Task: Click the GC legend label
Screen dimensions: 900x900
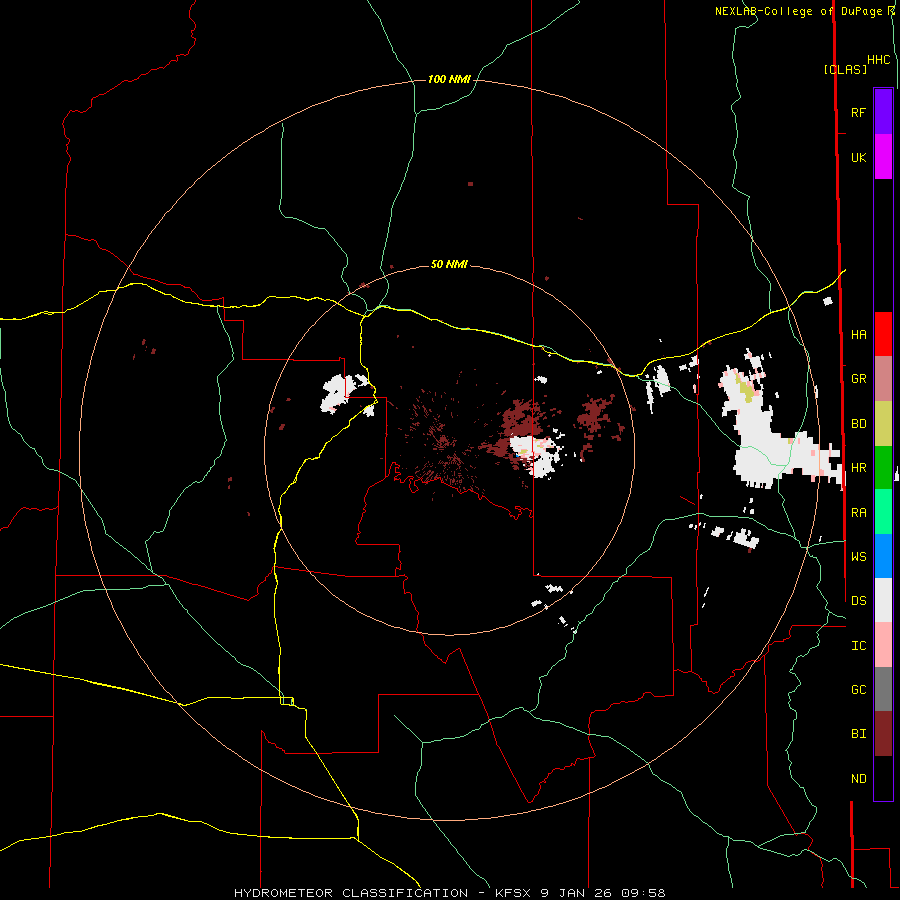Action: 858,690
